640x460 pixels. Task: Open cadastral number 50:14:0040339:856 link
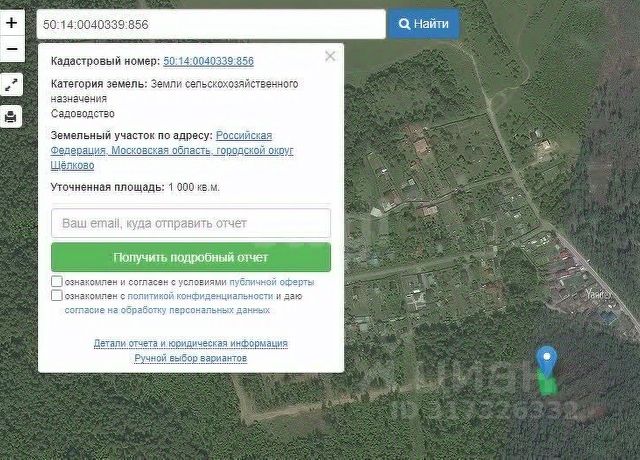209,61
